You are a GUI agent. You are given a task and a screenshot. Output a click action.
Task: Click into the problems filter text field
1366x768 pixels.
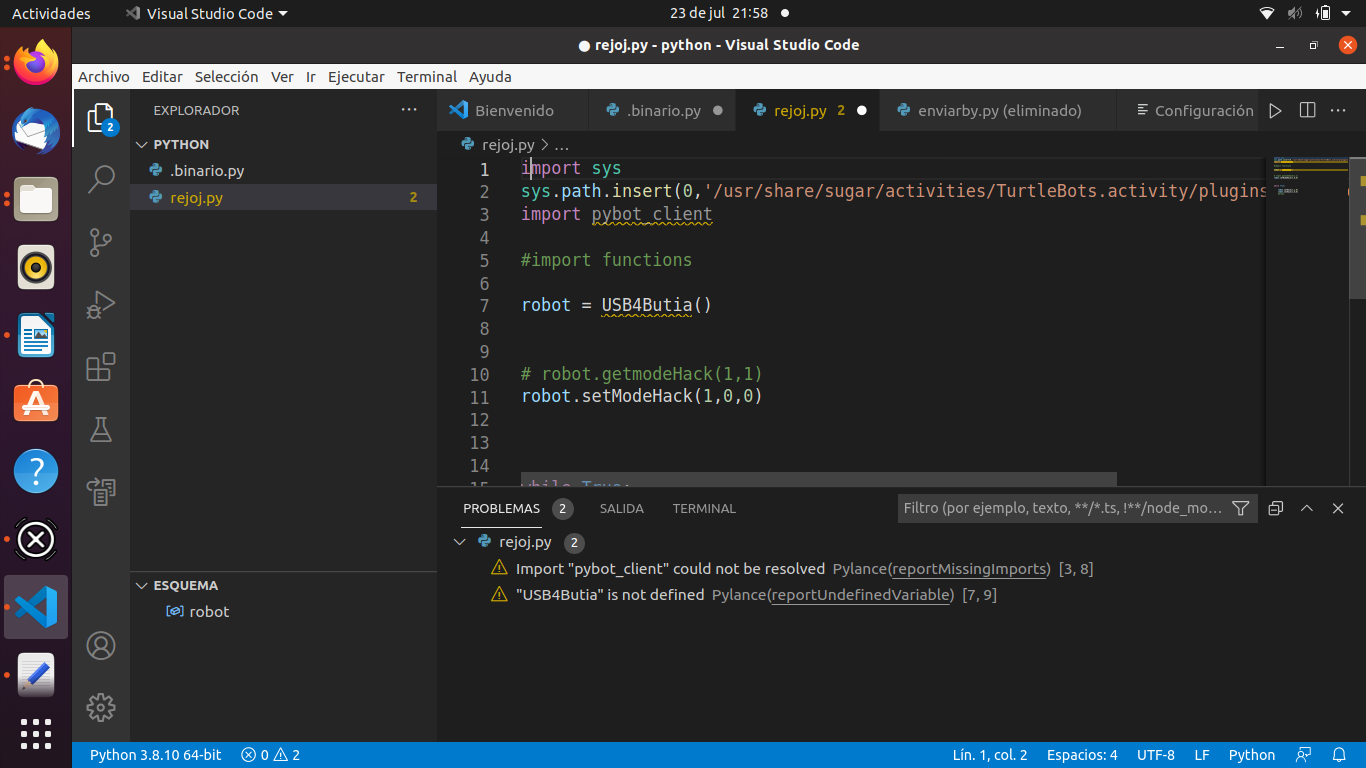pyautogui.click(x=1062, y=508)
